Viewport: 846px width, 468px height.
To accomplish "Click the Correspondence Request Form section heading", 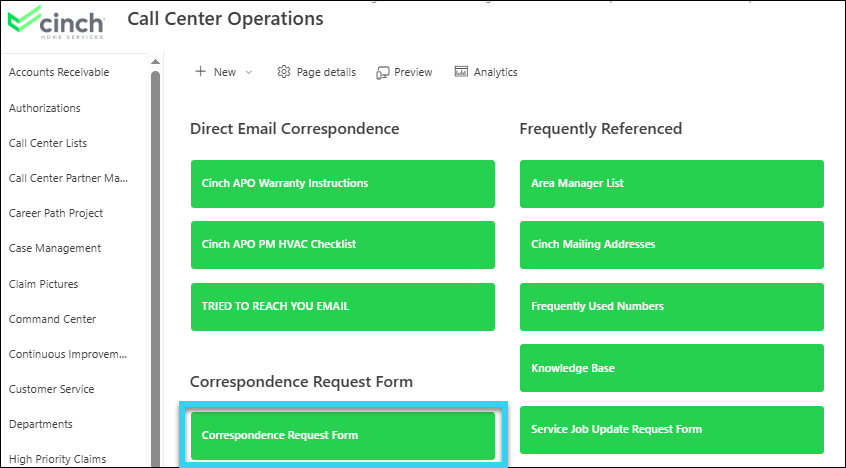I will point(301,382).
